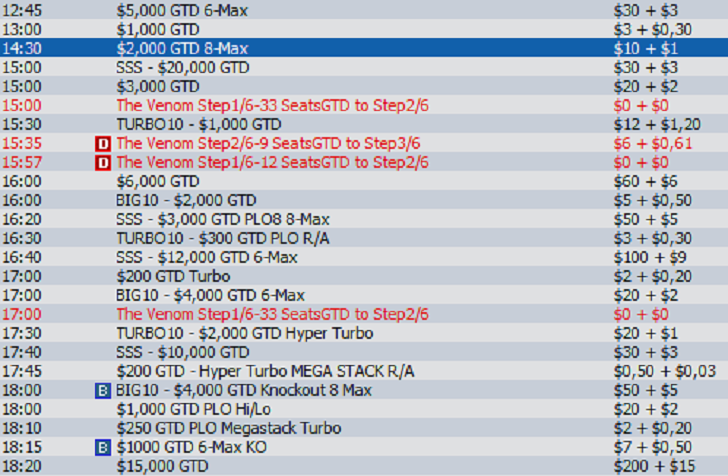728x476 pixels.
Task: Select the $200 GTD Turbo row
Action: coord(173,276)
